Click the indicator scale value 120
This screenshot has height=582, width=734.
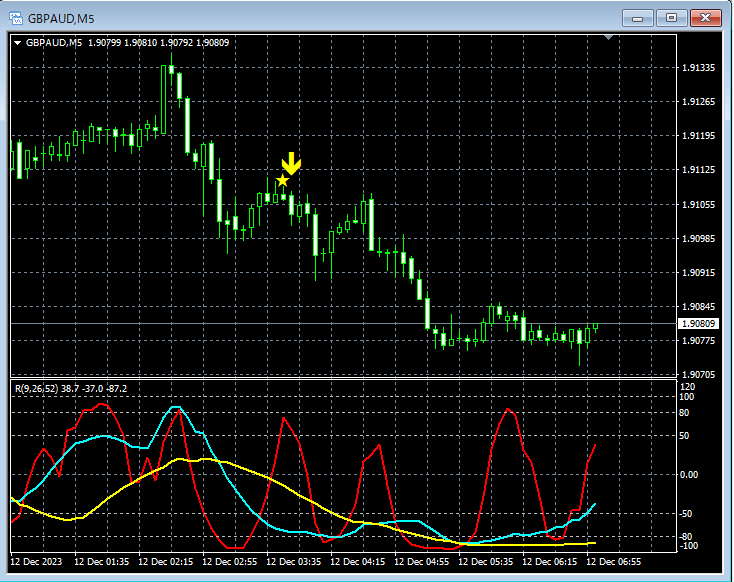click(x=687, y=387)
